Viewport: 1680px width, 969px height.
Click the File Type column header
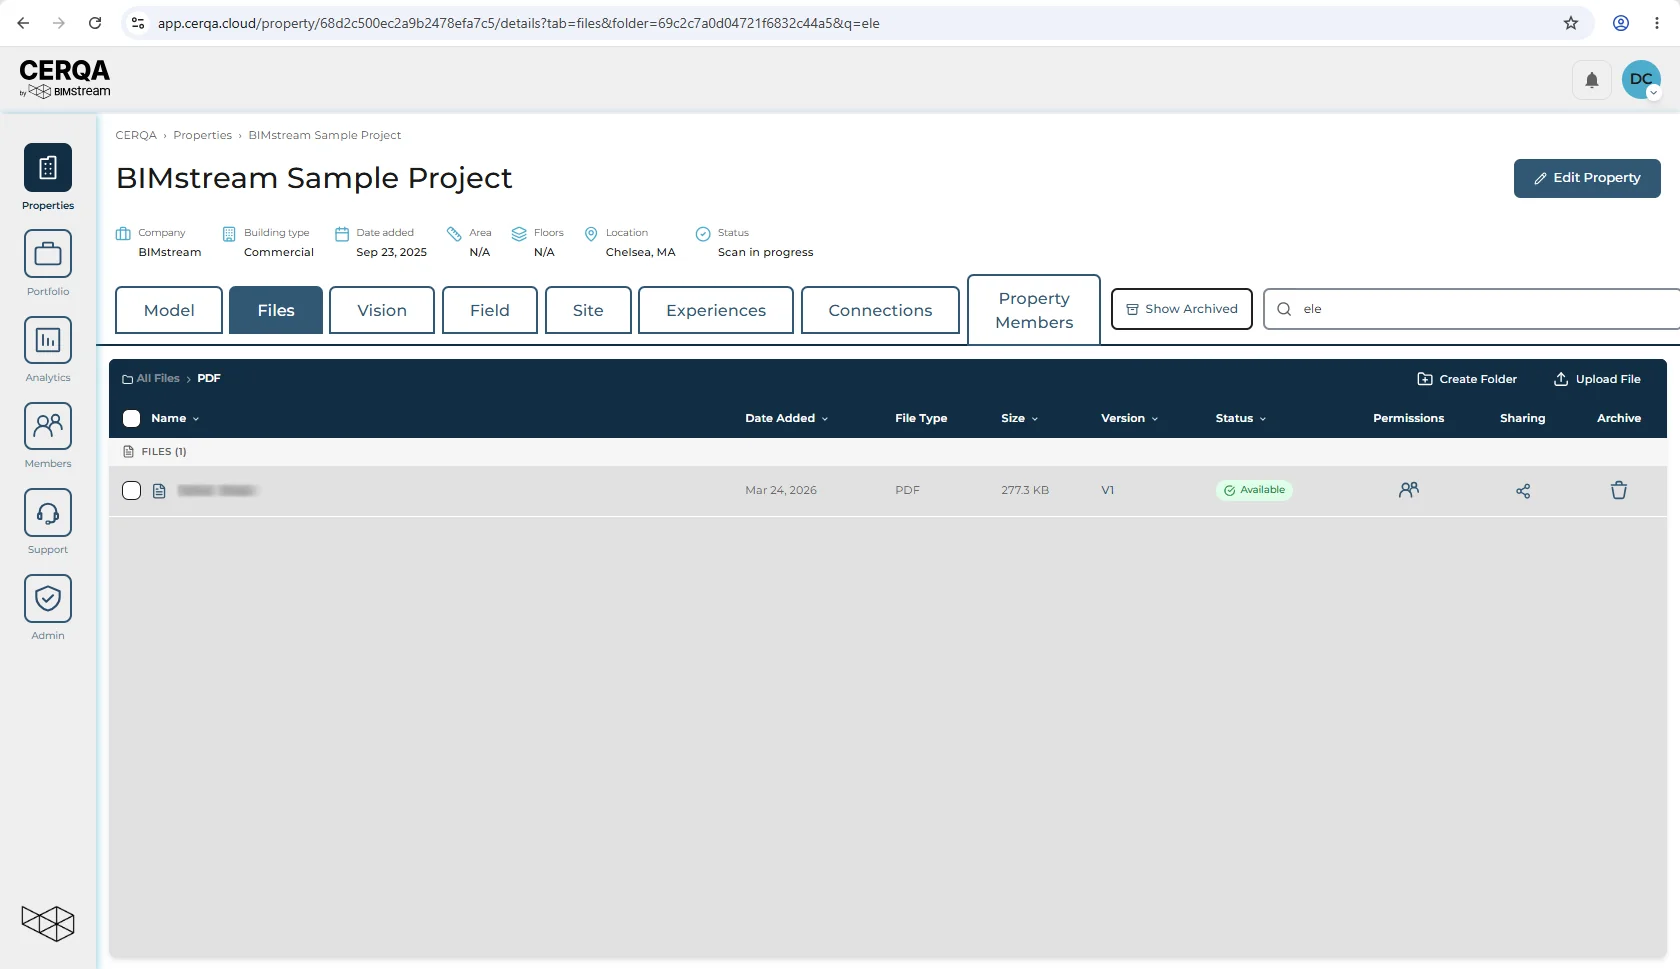tap(921, 418)
